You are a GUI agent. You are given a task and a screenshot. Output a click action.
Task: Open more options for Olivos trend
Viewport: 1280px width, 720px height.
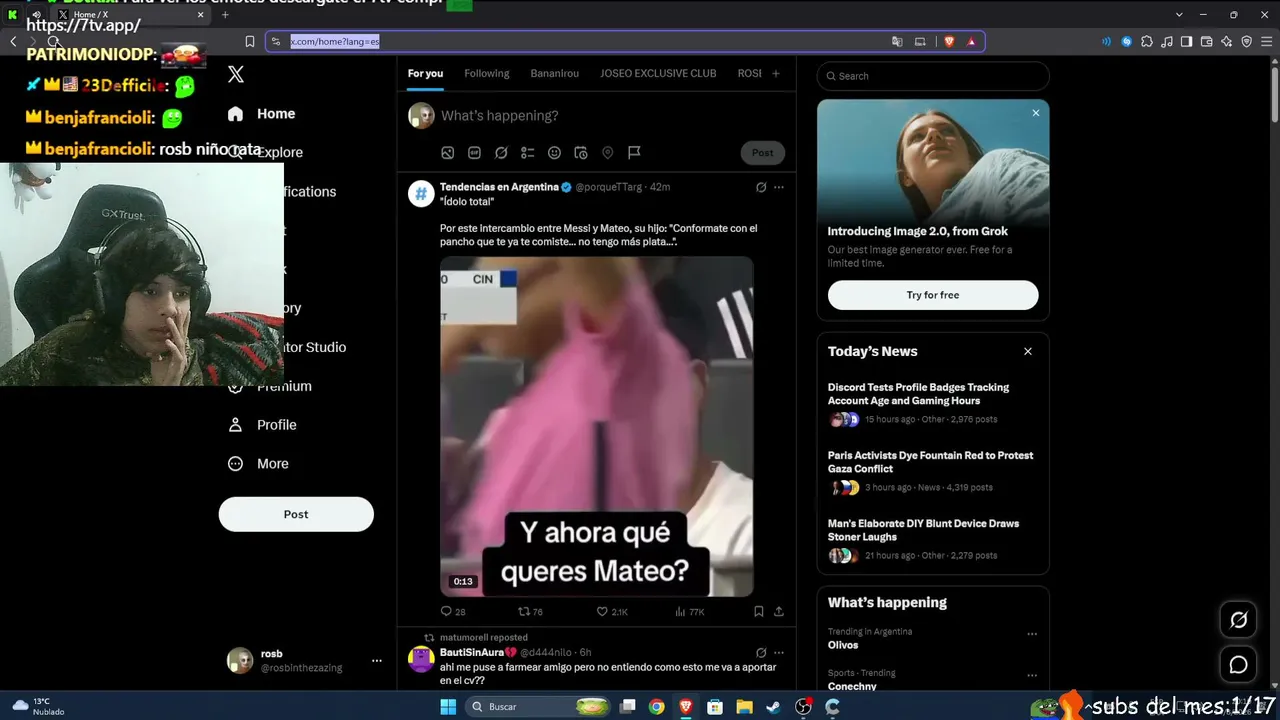click(1032, 634)
